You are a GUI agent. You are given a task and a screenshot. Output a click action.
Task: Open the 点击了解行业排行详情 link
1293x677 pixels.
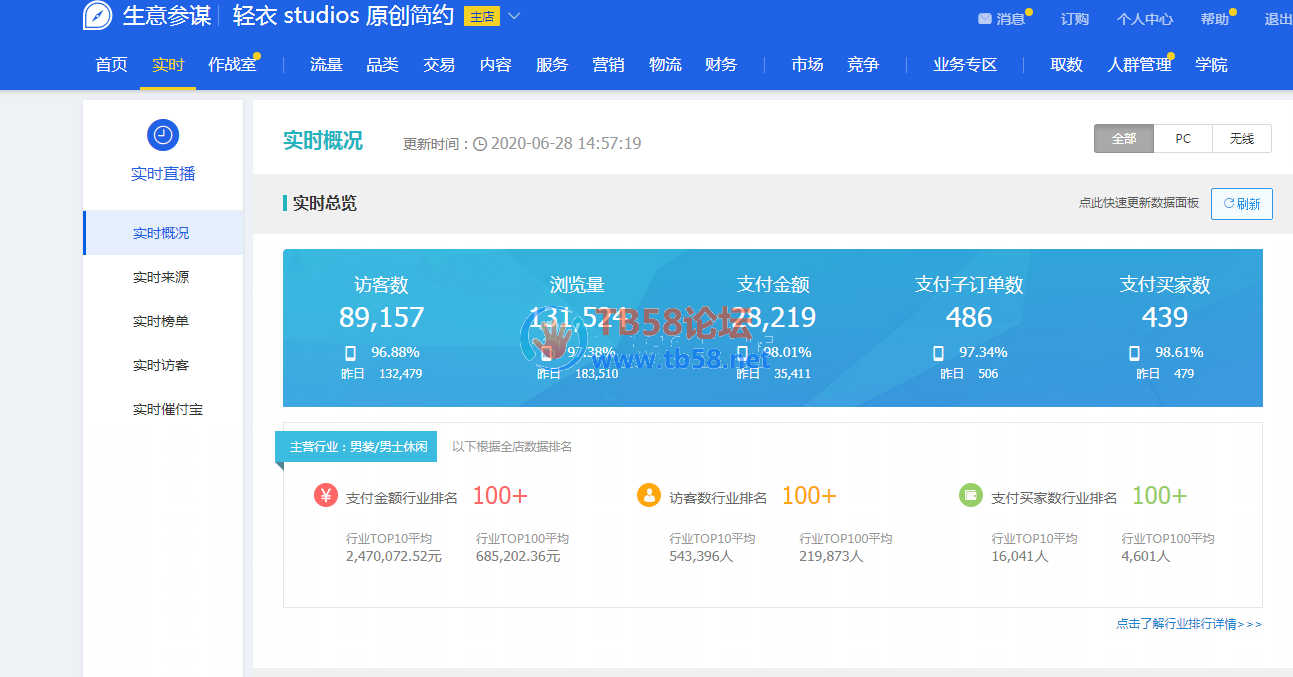coord(1189,624)
